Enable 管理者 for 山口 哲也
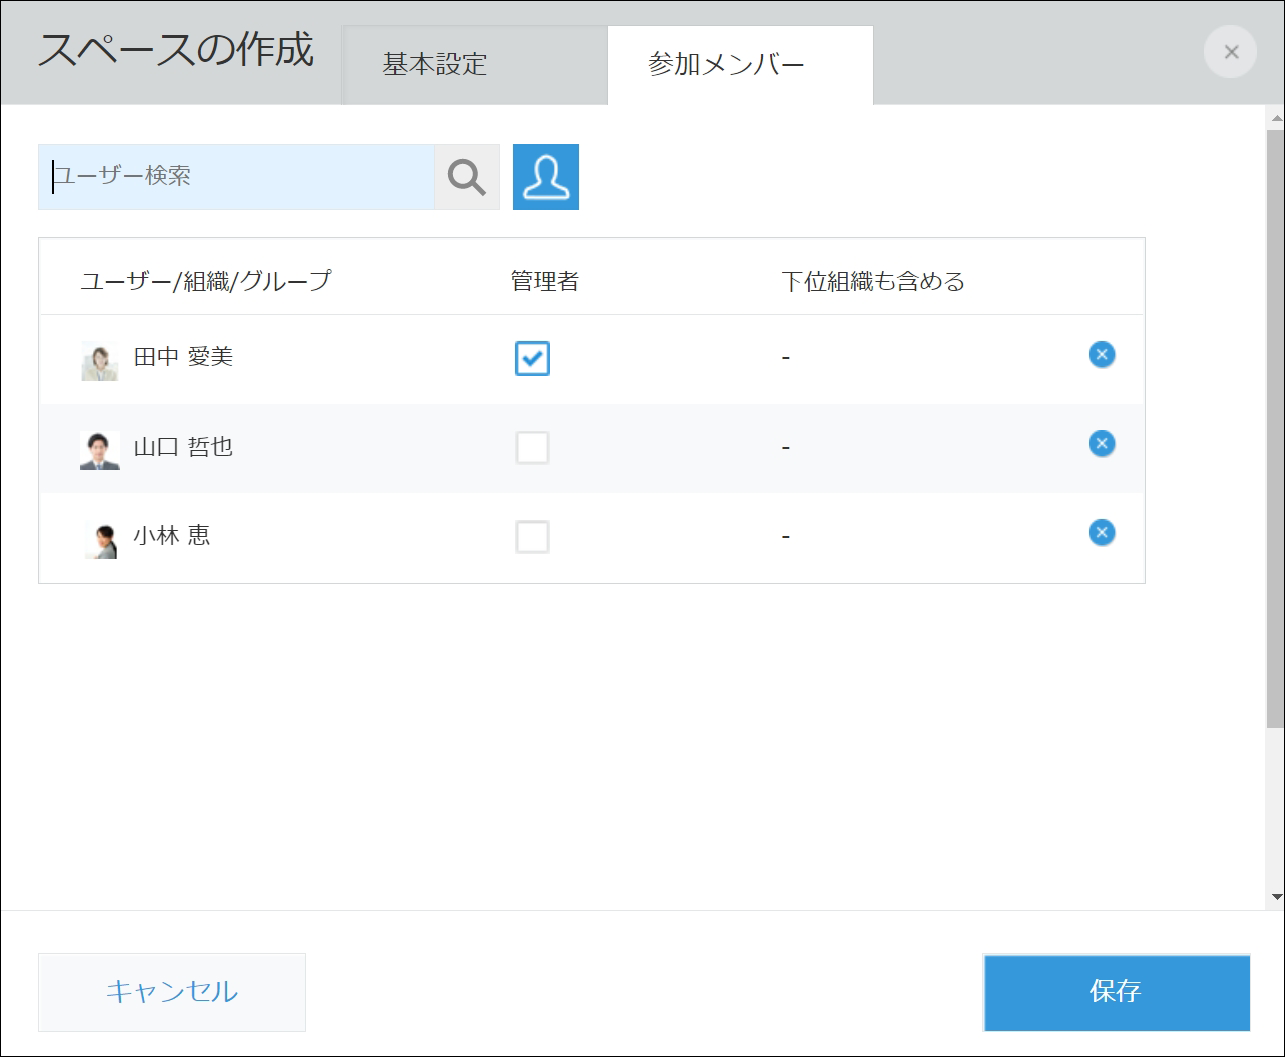Image resolution: width=1285 pixels, height=1057 pixels. pos(534,448)
